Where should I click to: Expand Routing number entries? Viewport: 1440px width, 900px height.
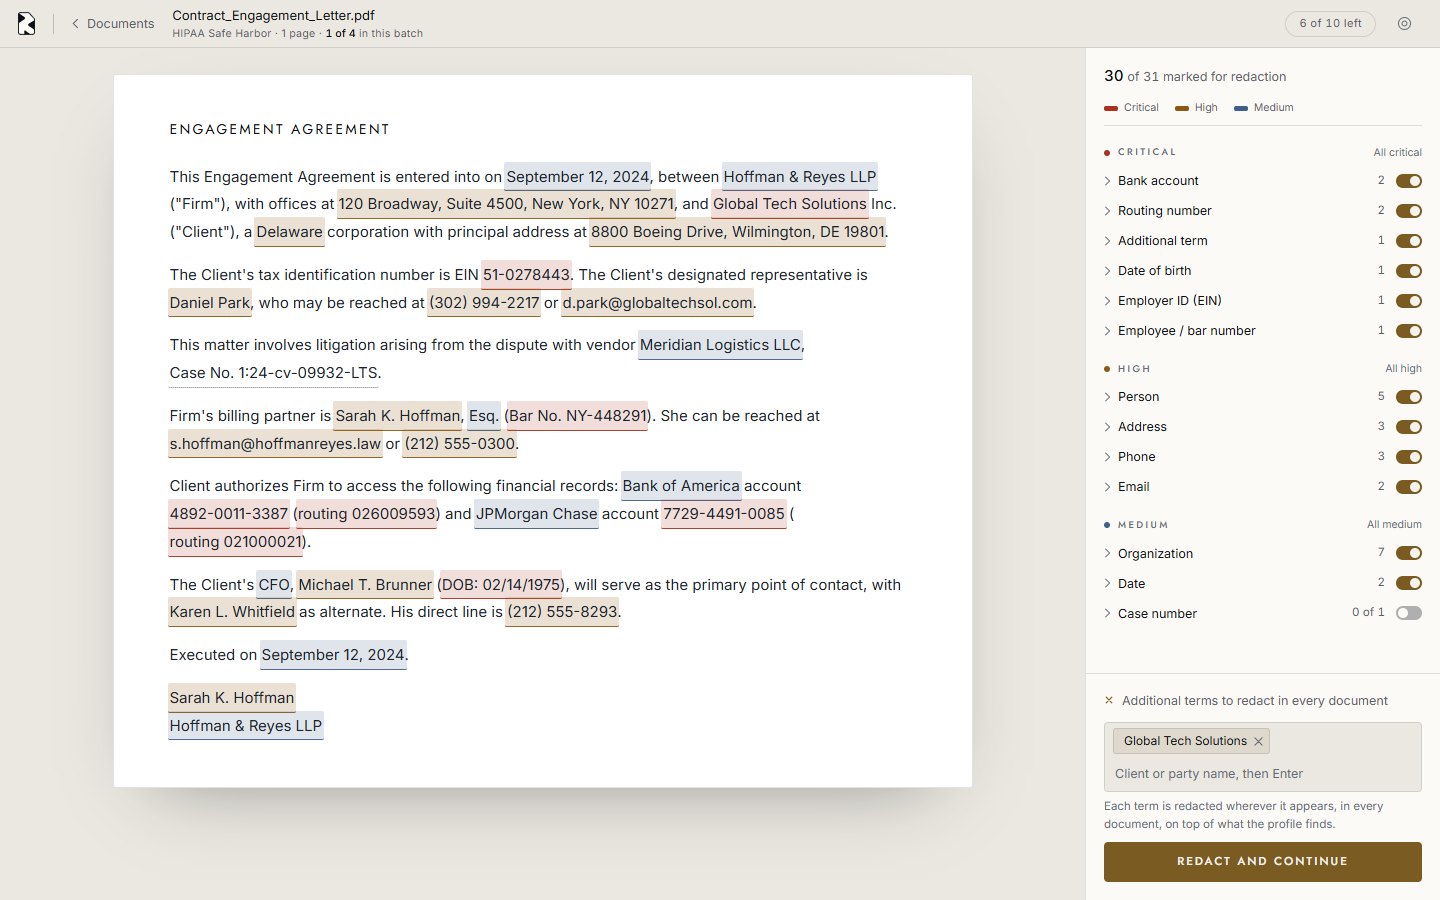point(1108,211)
